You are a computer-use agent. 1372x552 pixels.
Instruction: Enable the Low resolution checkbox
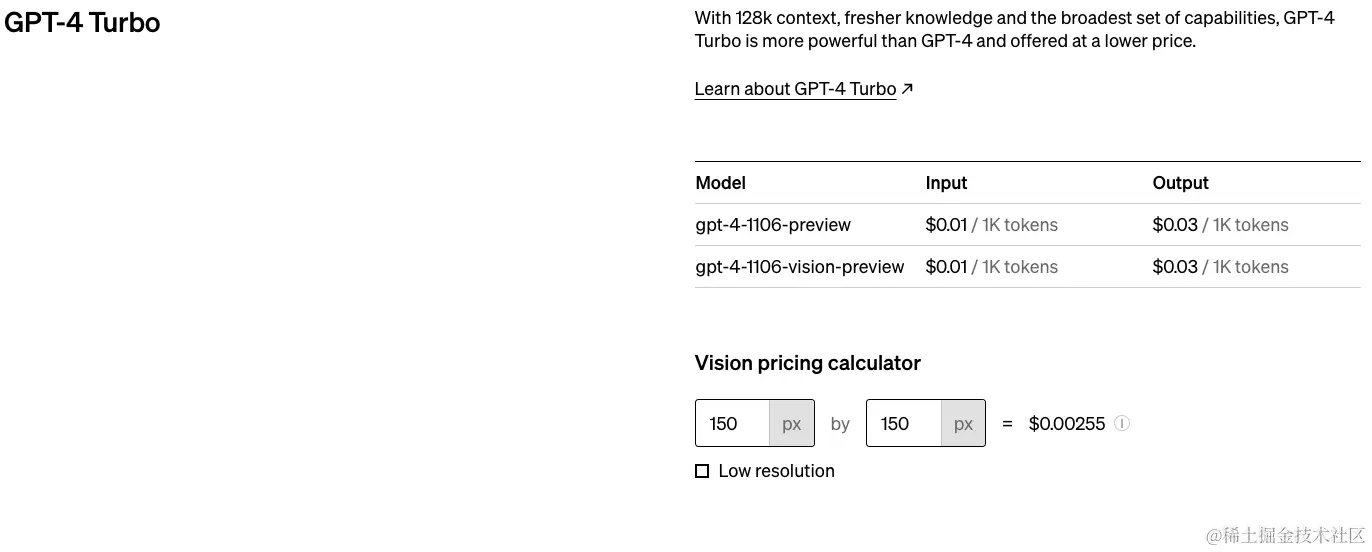[702, 471]
